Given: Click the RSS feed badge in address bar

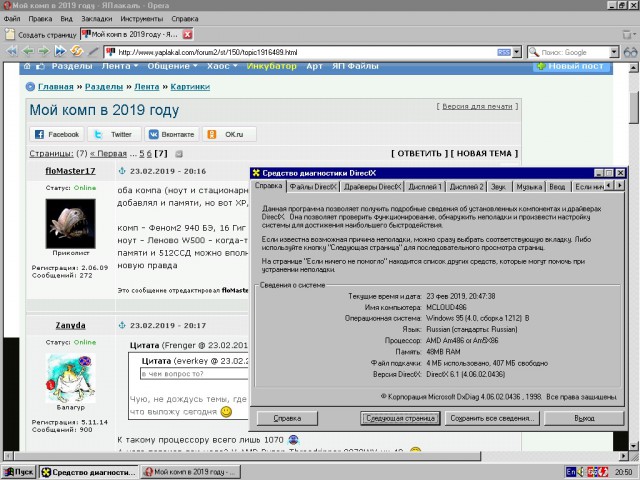Looking at the screenshot, I should pyautogui.click(x=504, y=52).
